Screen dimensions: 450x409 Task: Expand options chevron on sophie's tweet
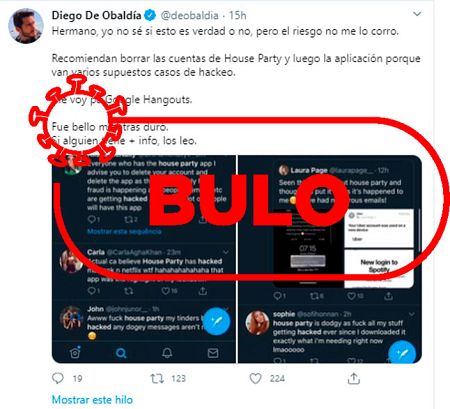[412, 314]
